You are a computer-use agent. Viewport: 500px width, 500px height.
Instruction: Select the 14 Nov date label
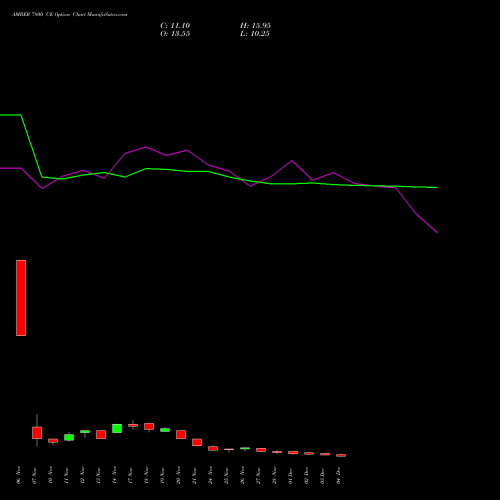(114, 475)
